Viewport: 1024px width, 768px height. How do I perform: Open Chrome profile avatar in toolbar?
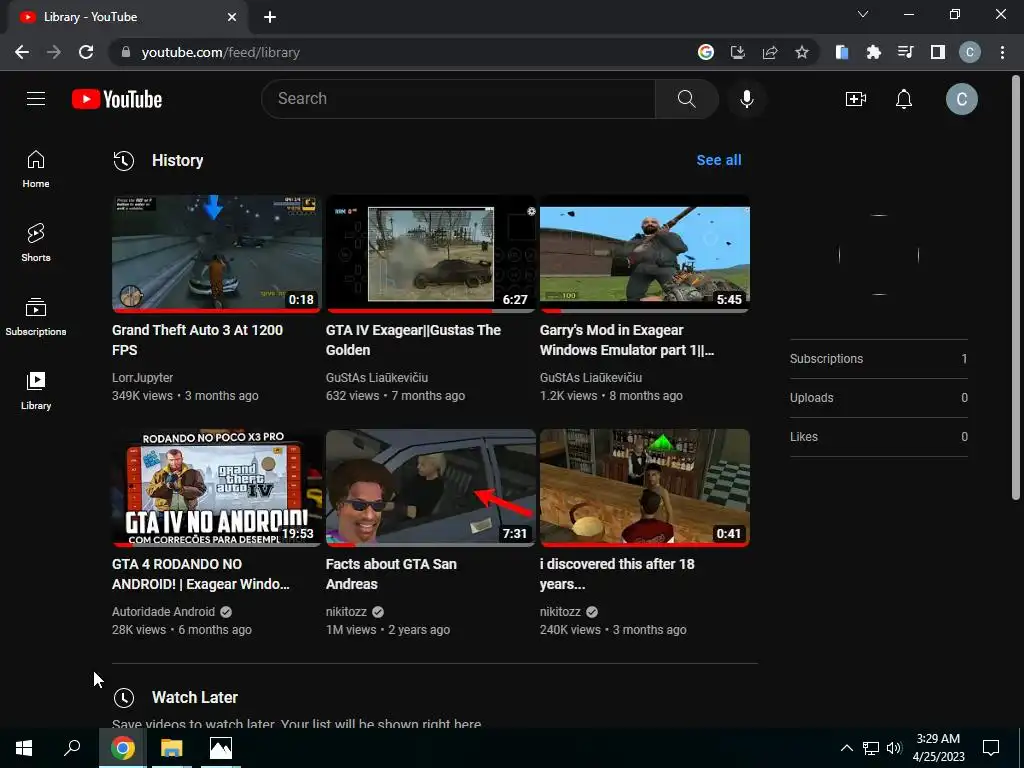tap(970, 52)
